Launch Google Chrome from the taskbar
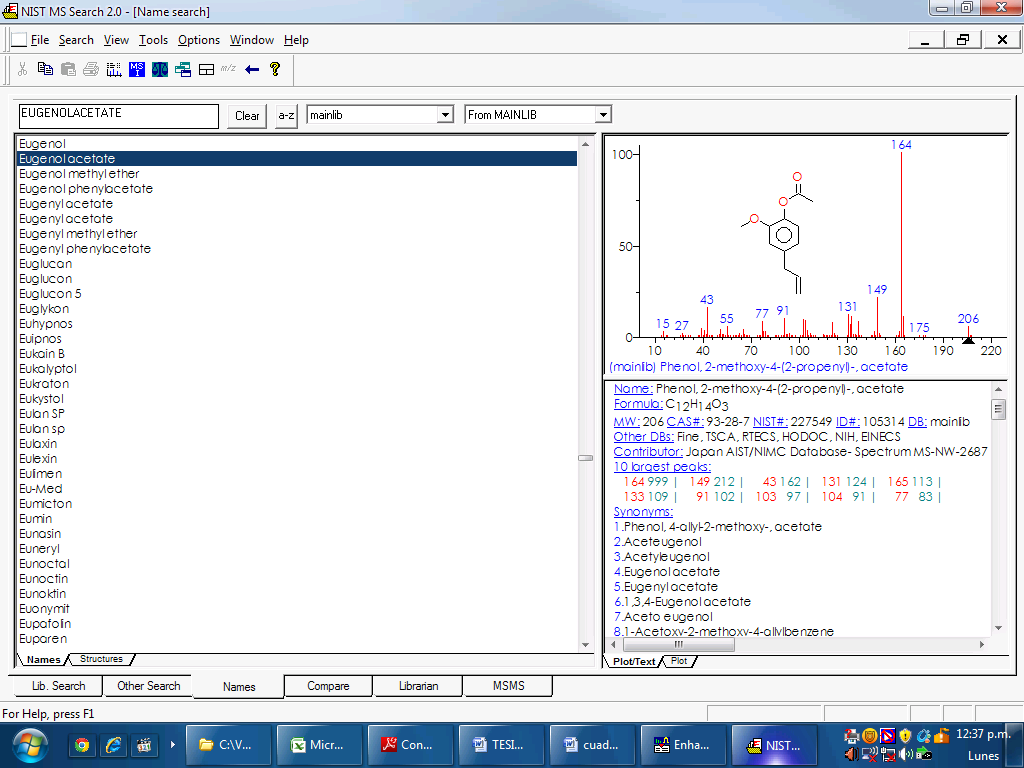1024x768 pixels. [82, 745]
